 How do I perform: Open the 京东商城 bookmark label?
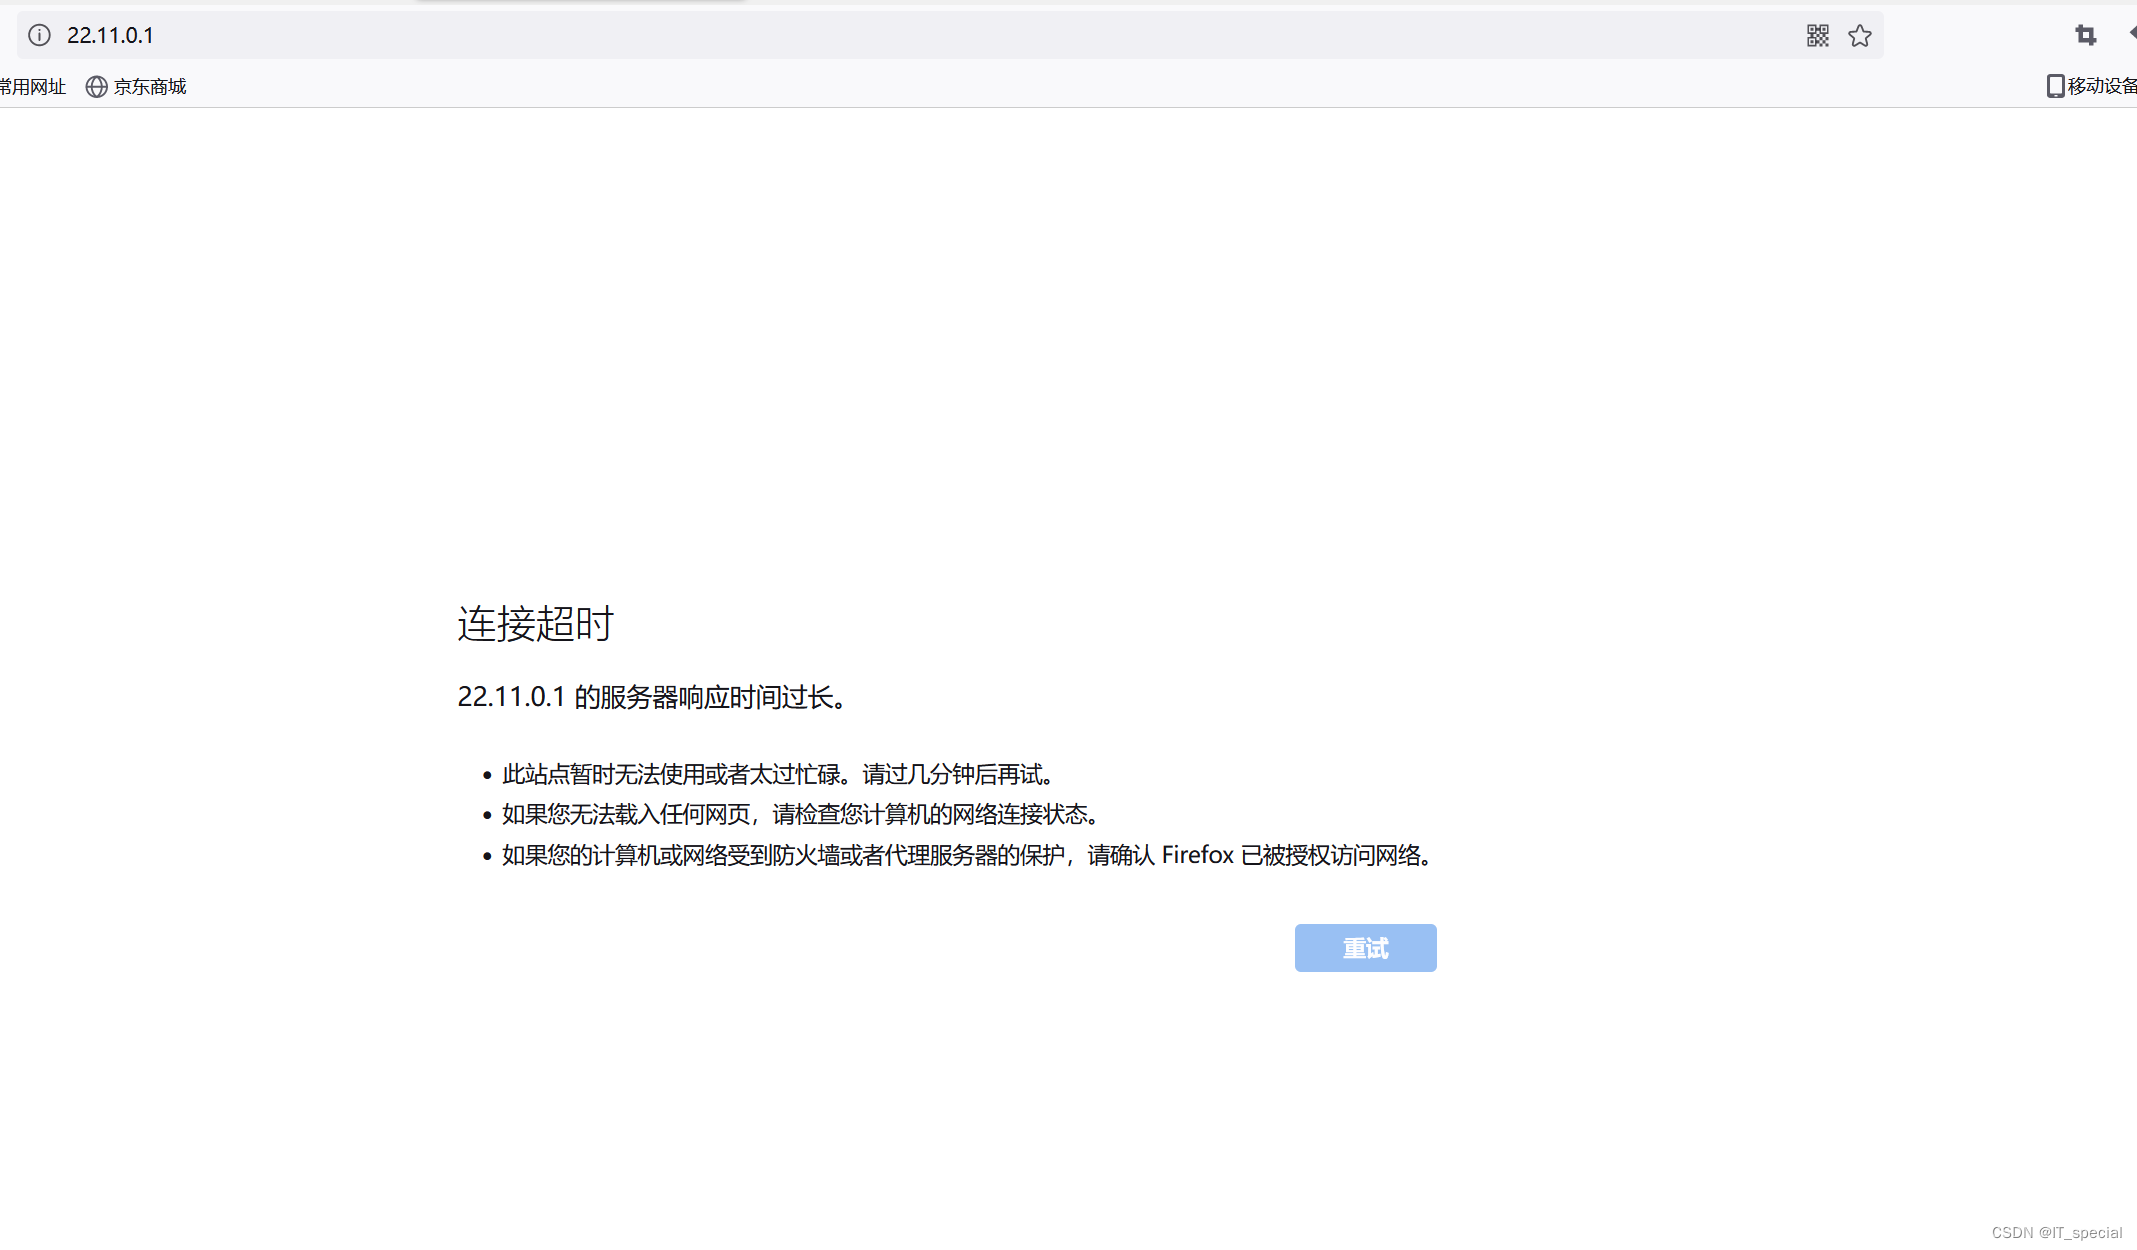click(x=150, y=87)
